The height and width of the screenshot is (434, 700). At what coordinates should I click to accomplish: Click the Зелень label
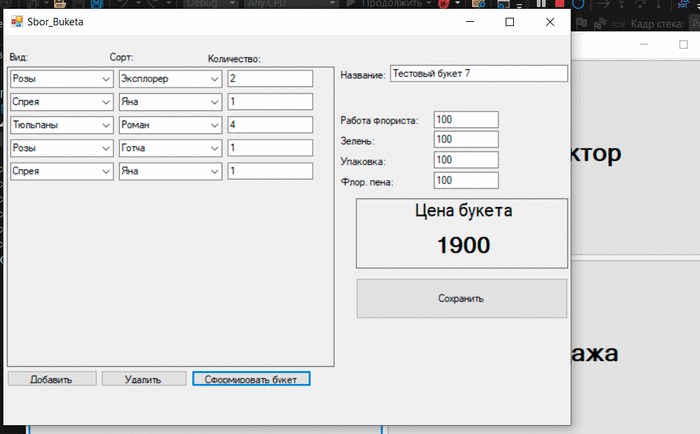click(x=357, y=141)
